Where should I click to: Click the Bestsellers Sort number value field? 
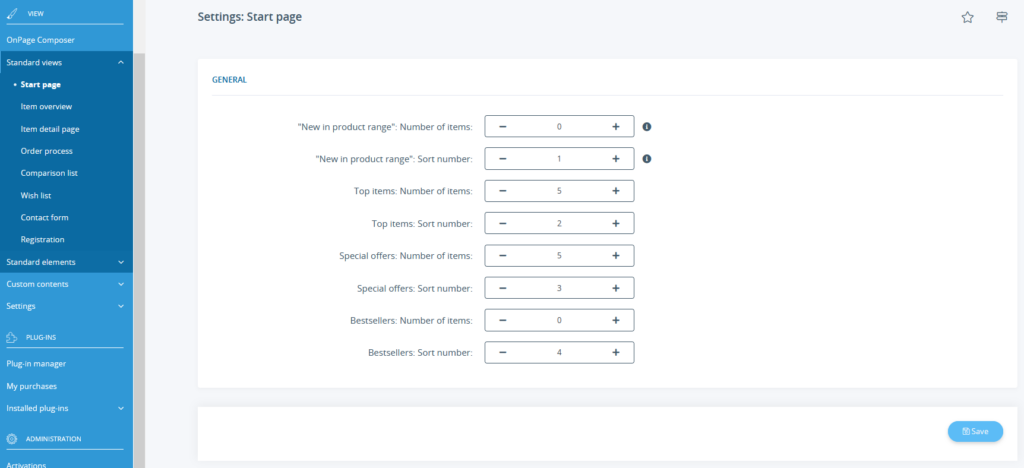[x=559, y=352]
